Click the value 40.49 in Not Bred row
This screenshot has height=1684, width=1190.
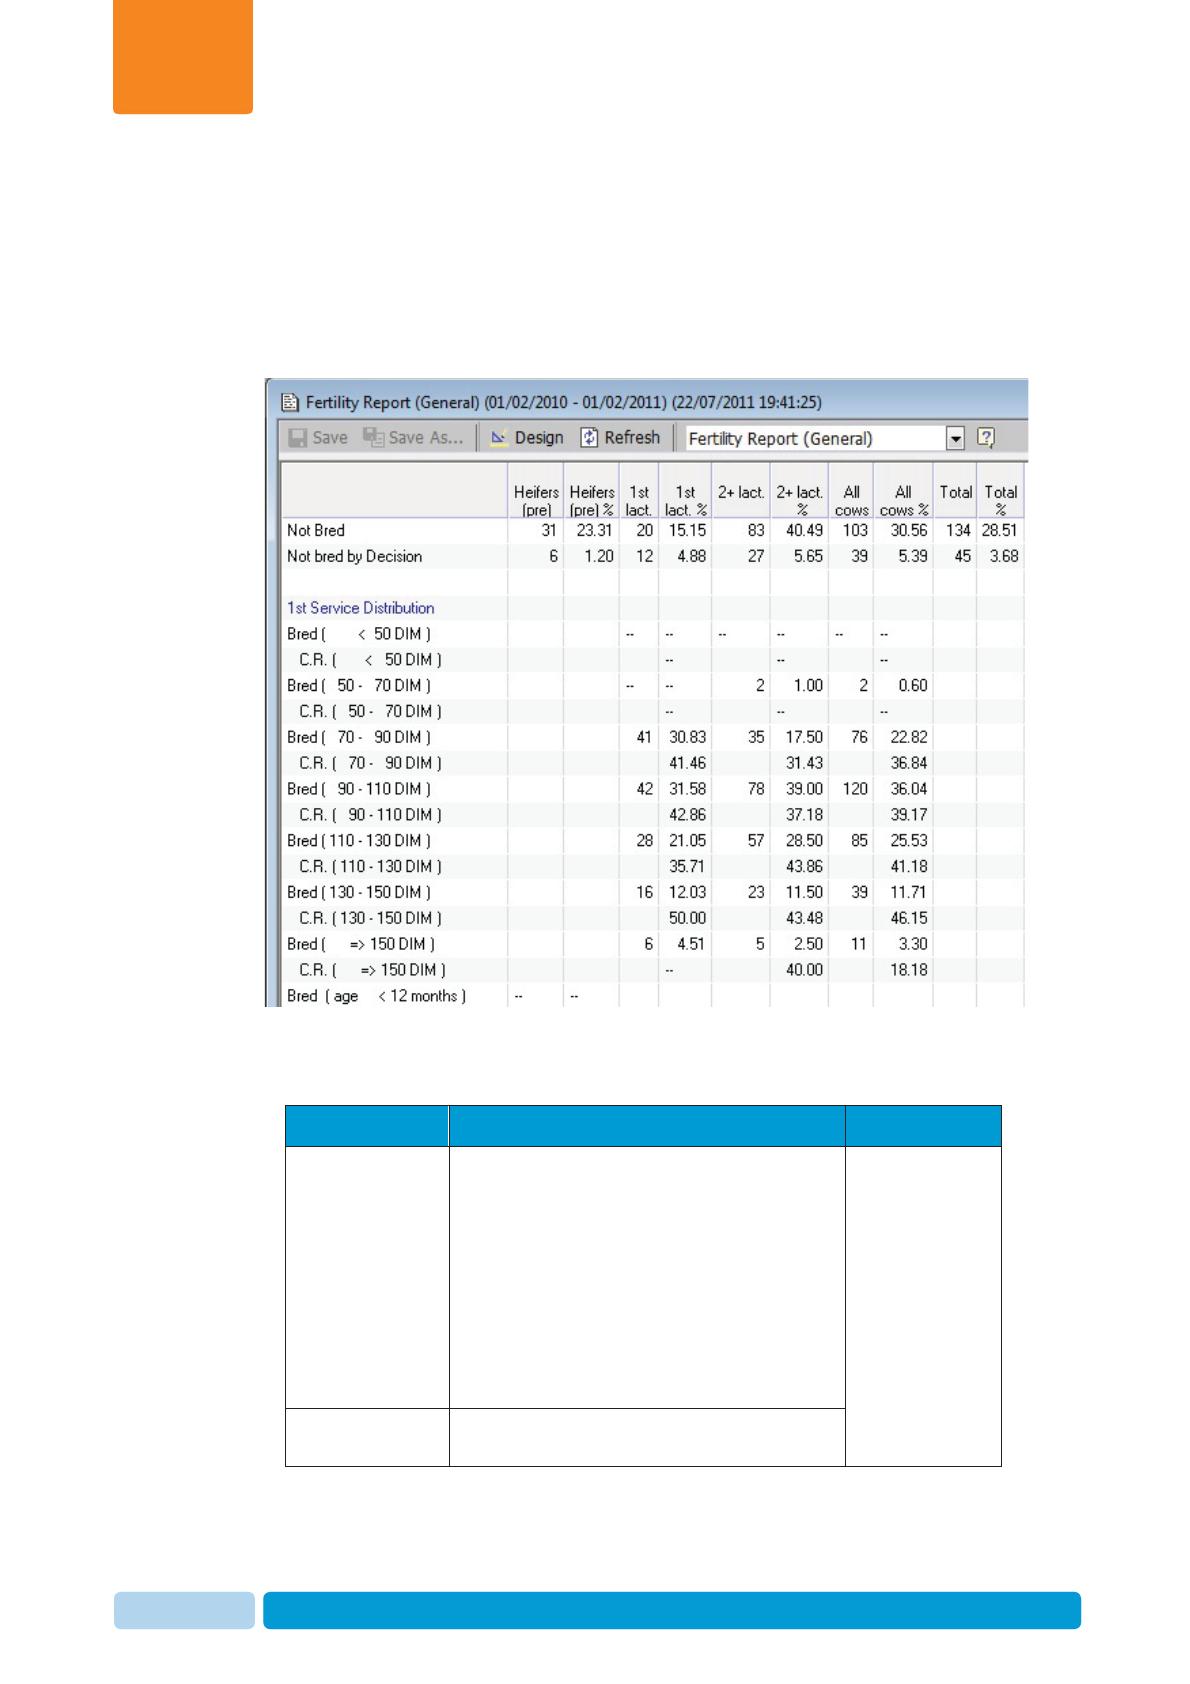[804, 530]
